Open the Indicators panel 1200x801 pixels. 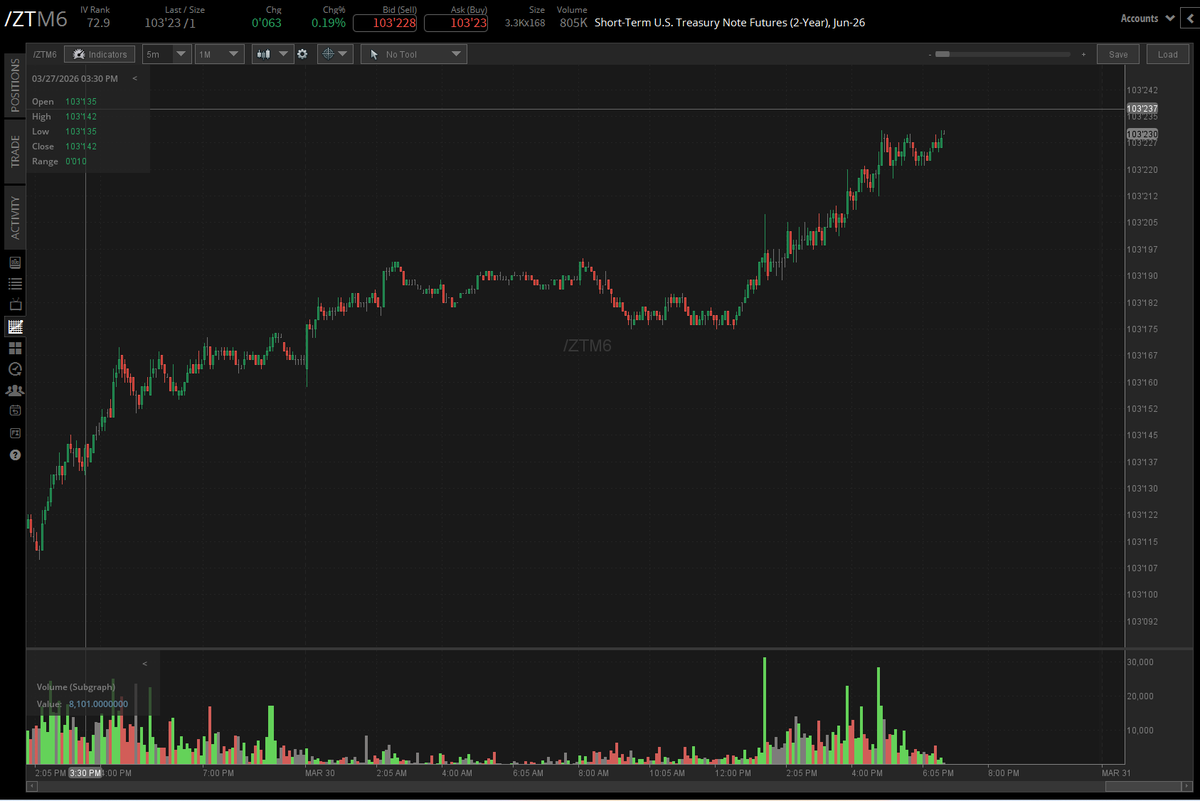click(x=99, y=54)
